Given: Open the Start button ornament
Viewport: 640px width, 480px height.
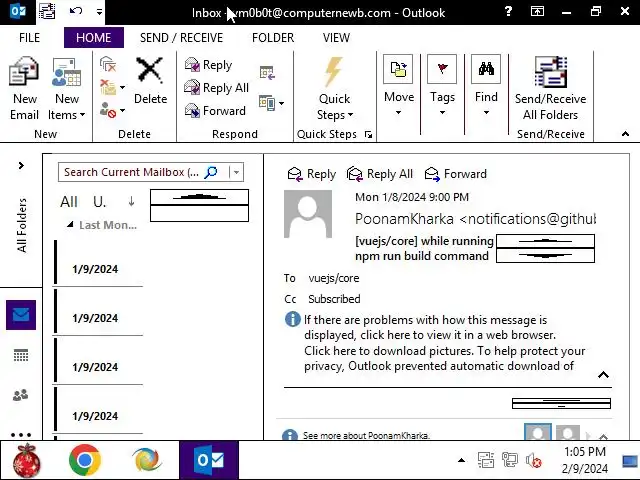Looking at the screenshot, I should pyautogui.click(x=27, y=460).
